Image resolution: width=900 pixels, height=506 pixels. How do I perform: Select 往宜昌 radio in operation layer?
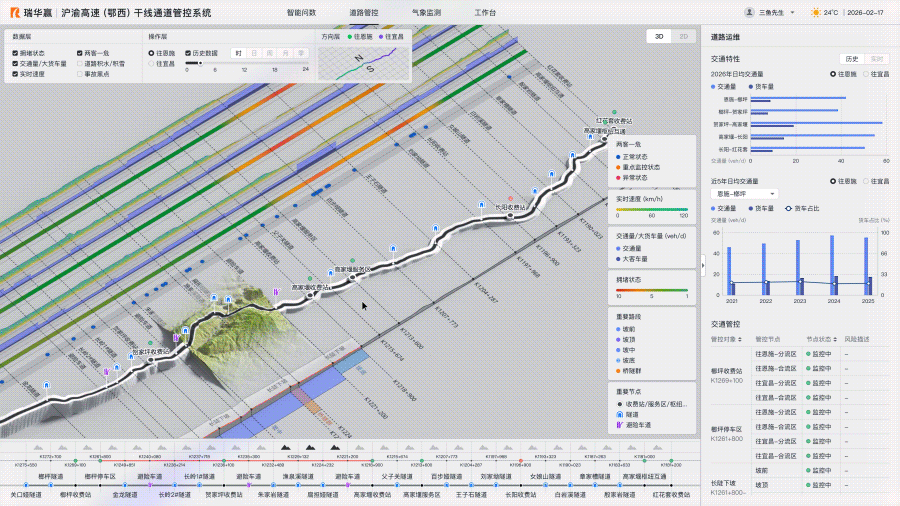[x=152, y=64]
